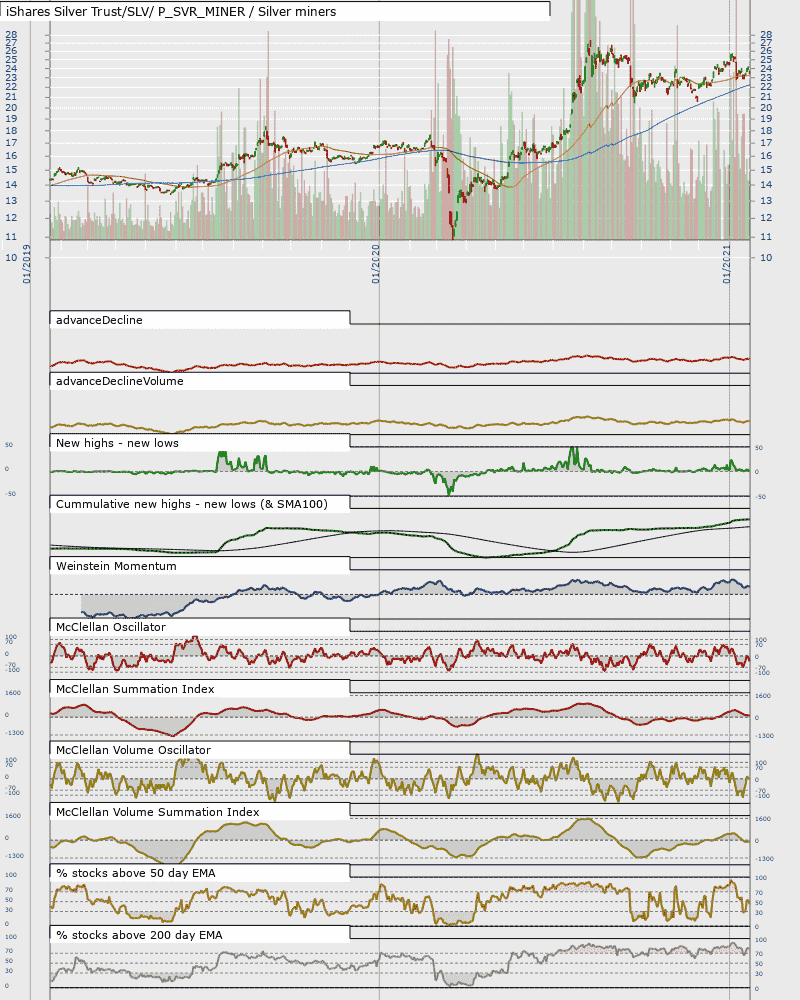Select the advanceDeclineVolume panel label
The image size is (800, 1000).
point(119,381)
